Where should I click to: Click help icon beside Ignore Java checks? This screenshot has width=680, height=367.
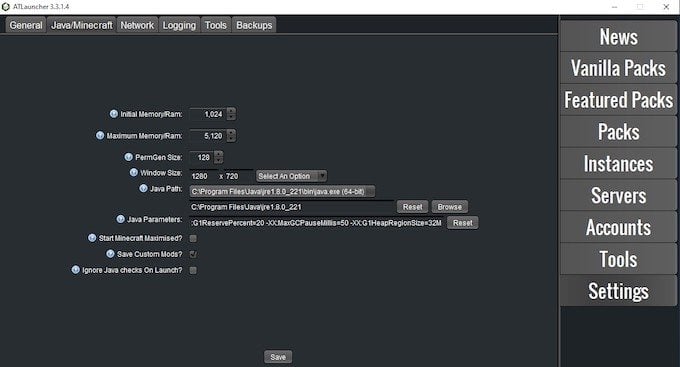(75, 270)
